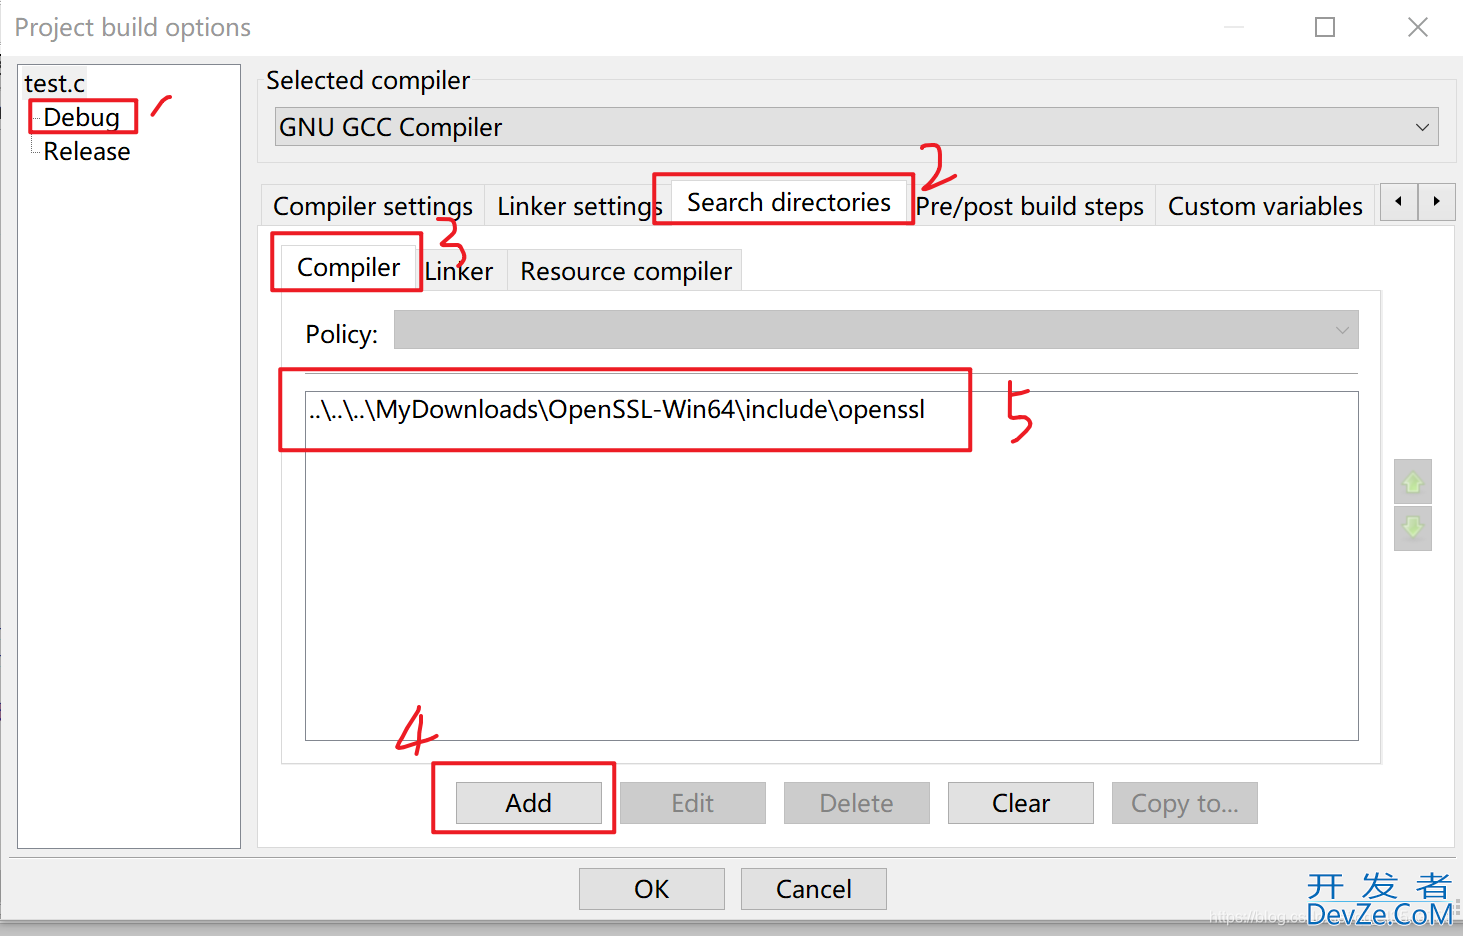Select the Compiler sub-tab

(x=349, y=267)
